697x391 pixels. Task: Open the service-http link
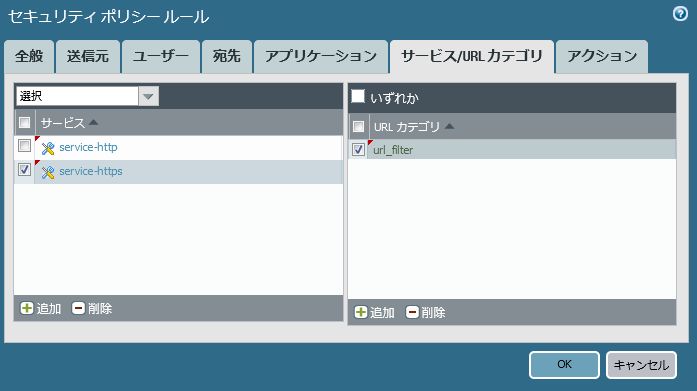(88, 147)
